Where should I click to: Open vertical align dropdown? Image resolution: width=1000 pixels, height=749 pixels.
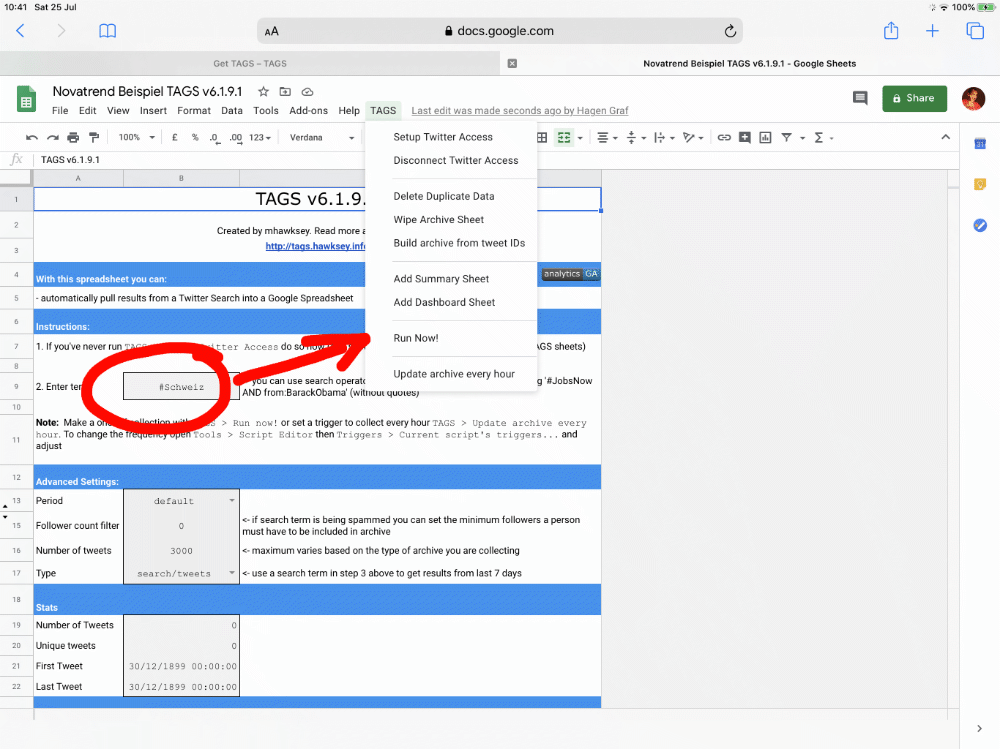point(636,137)
